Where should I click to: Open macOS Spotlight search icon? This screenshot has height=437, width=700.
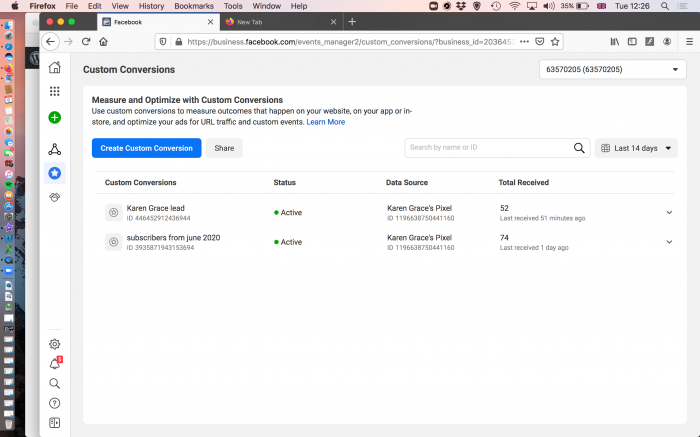click(665, 6)
